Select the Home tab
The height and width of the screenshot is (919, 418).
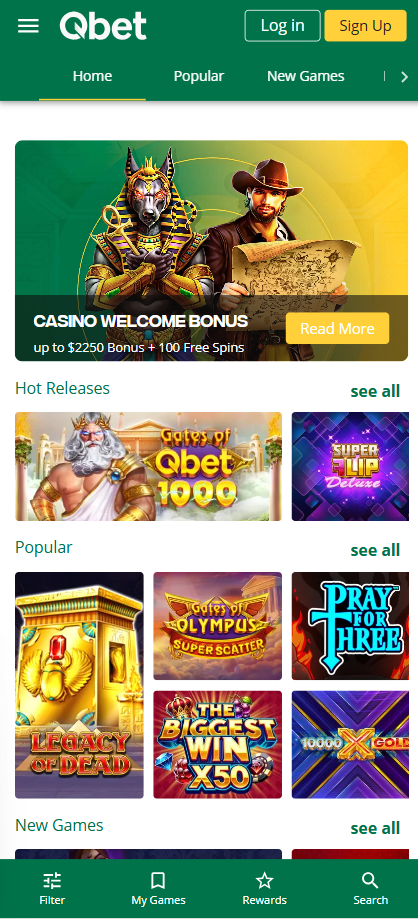point(92,76)
